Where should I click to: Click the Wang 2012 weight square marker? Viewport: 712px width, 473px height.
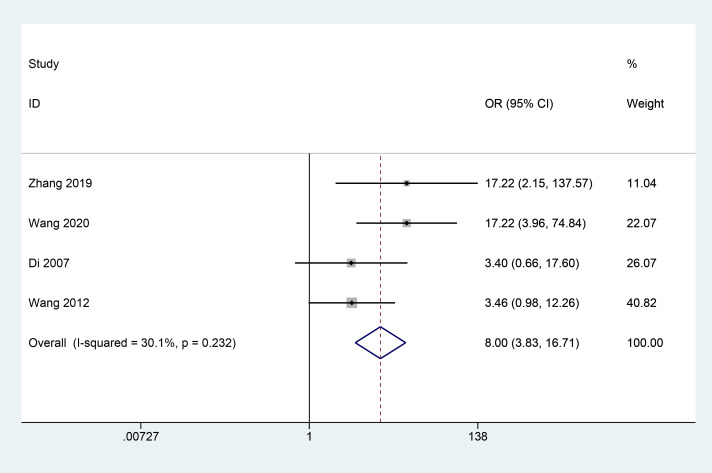coord(351,303)
